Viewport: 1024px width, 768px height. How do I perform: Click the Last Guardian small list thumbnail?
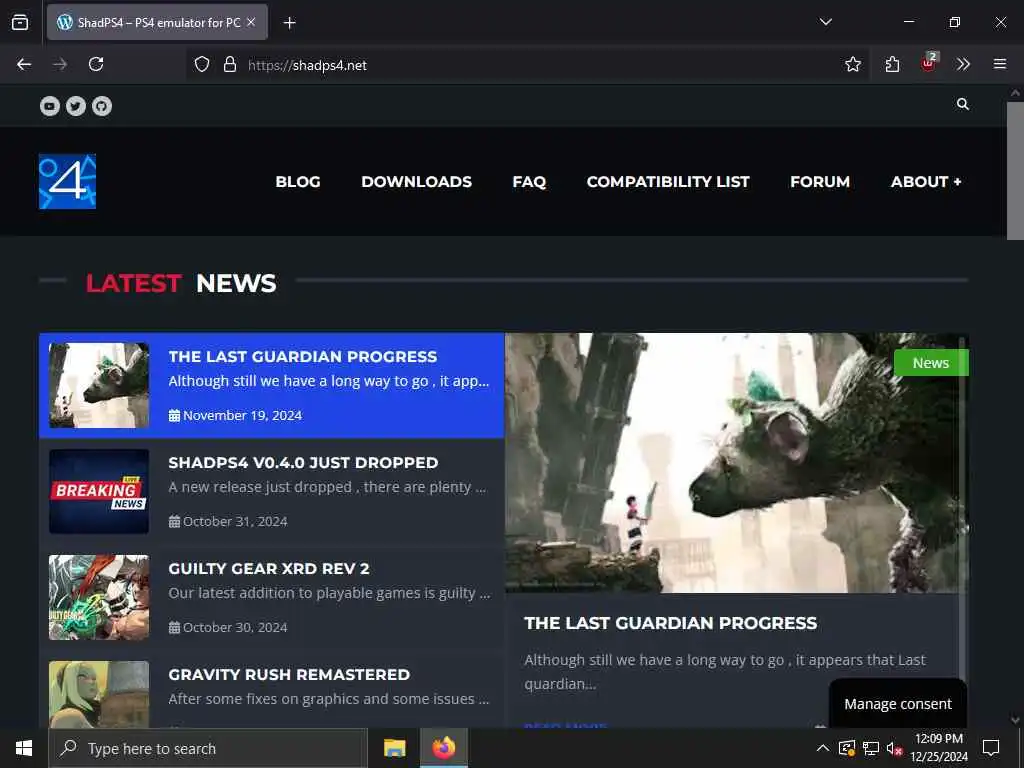coord(99,385)
